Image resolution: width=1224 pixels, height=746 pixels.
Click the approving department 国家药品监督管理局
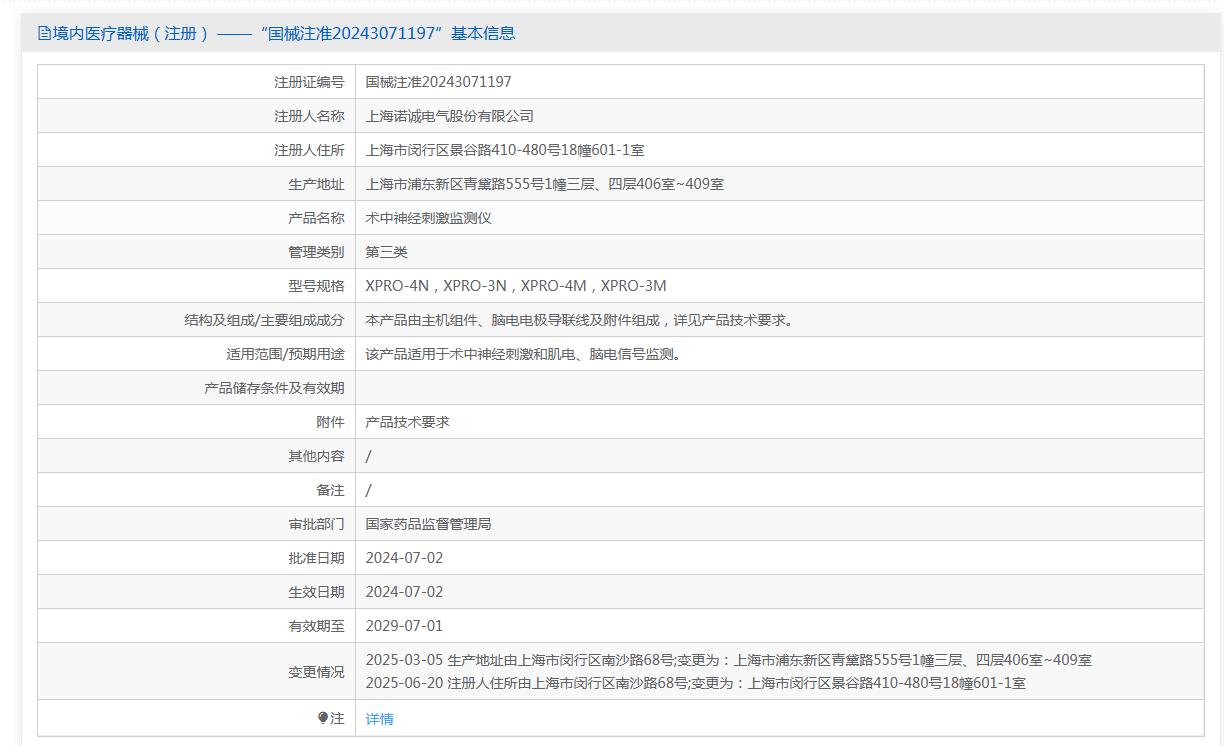[x=428, y=524]
